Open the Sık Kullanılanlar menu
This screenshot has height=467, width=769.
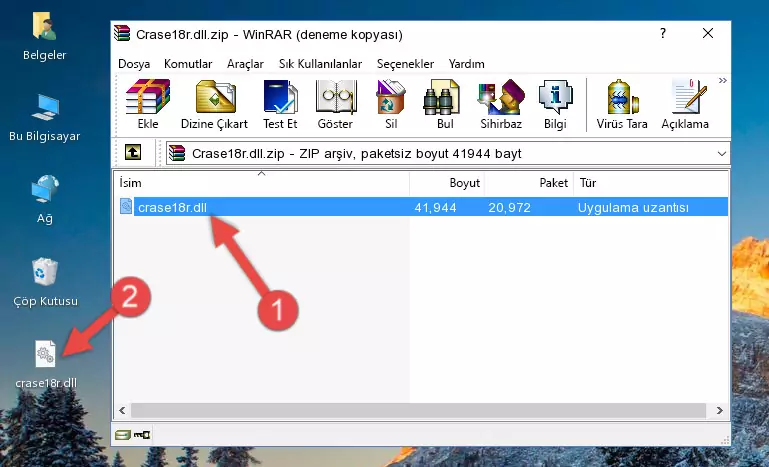320,64
